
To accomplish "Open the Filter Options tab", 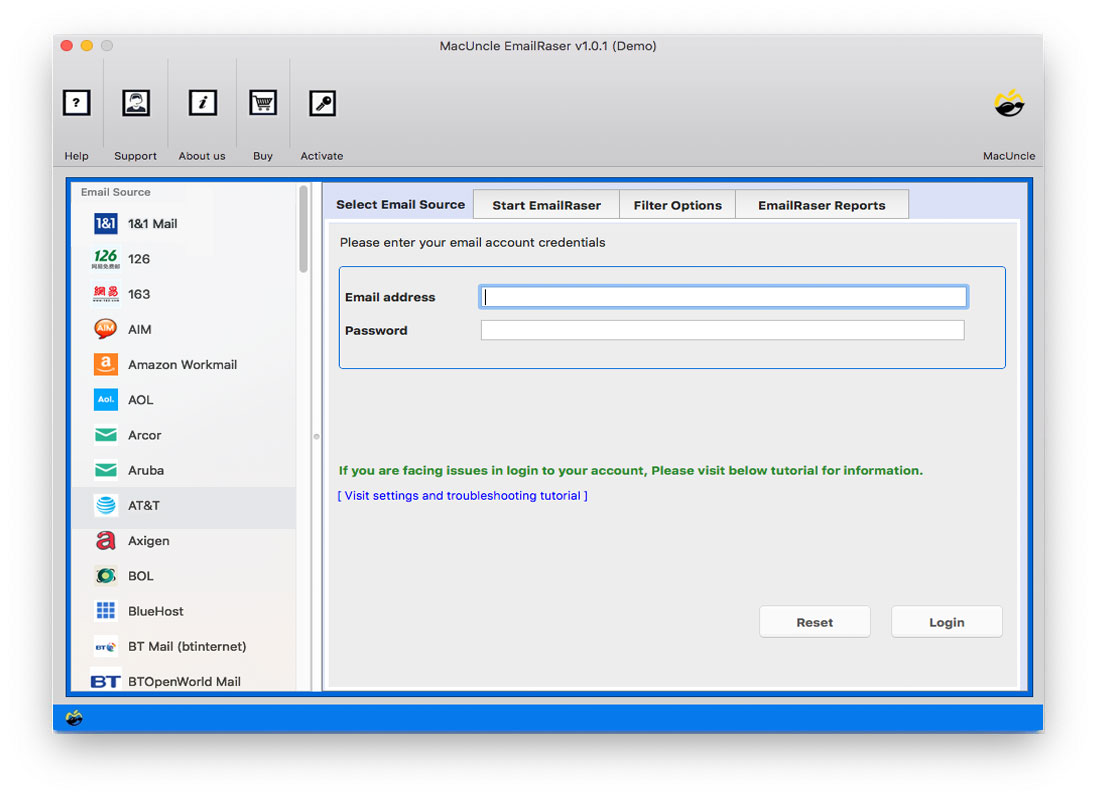I will pyautogui.click(x=677, y=204).
